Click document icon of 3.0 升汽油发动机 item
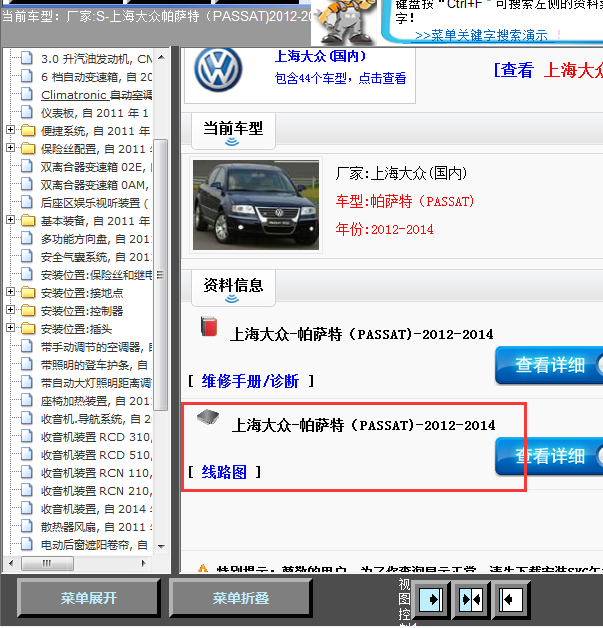 click(27, 58)
